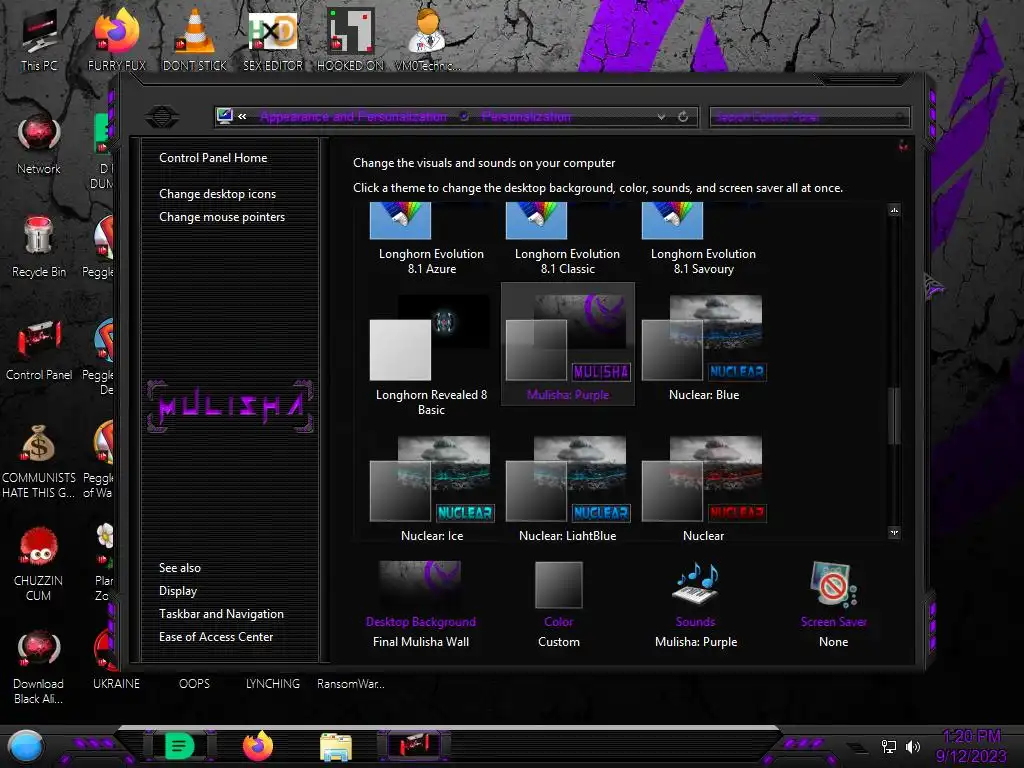Click the Screen Saver icon
1024x768 pixels.
point(833,584)
